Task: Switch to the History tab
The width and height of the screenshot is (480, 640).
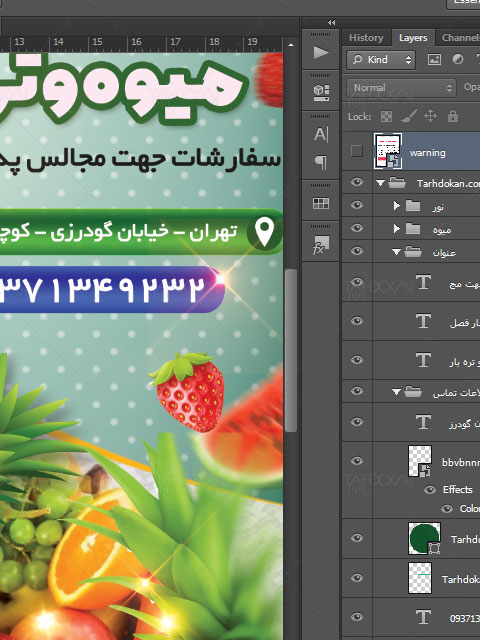Action: click(366, 38)
